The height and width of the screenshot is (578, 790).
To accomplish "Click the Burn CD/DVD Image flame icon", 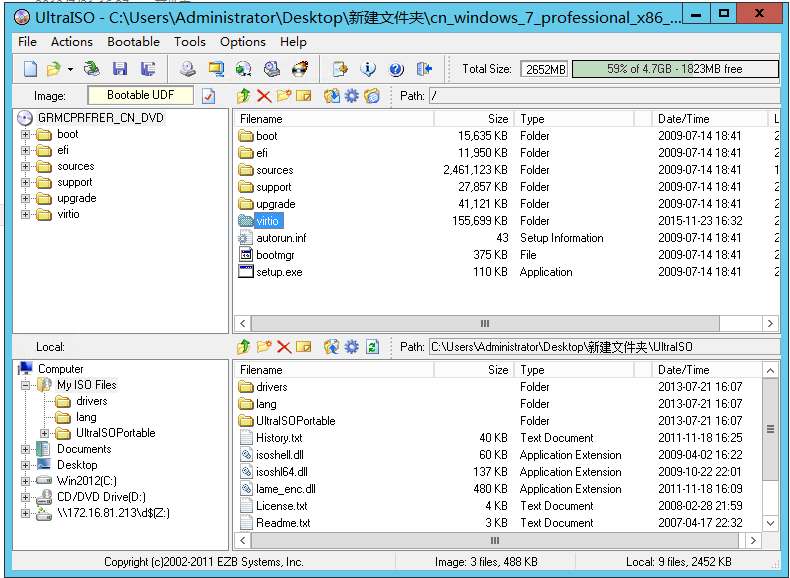I will coord(300,69).
